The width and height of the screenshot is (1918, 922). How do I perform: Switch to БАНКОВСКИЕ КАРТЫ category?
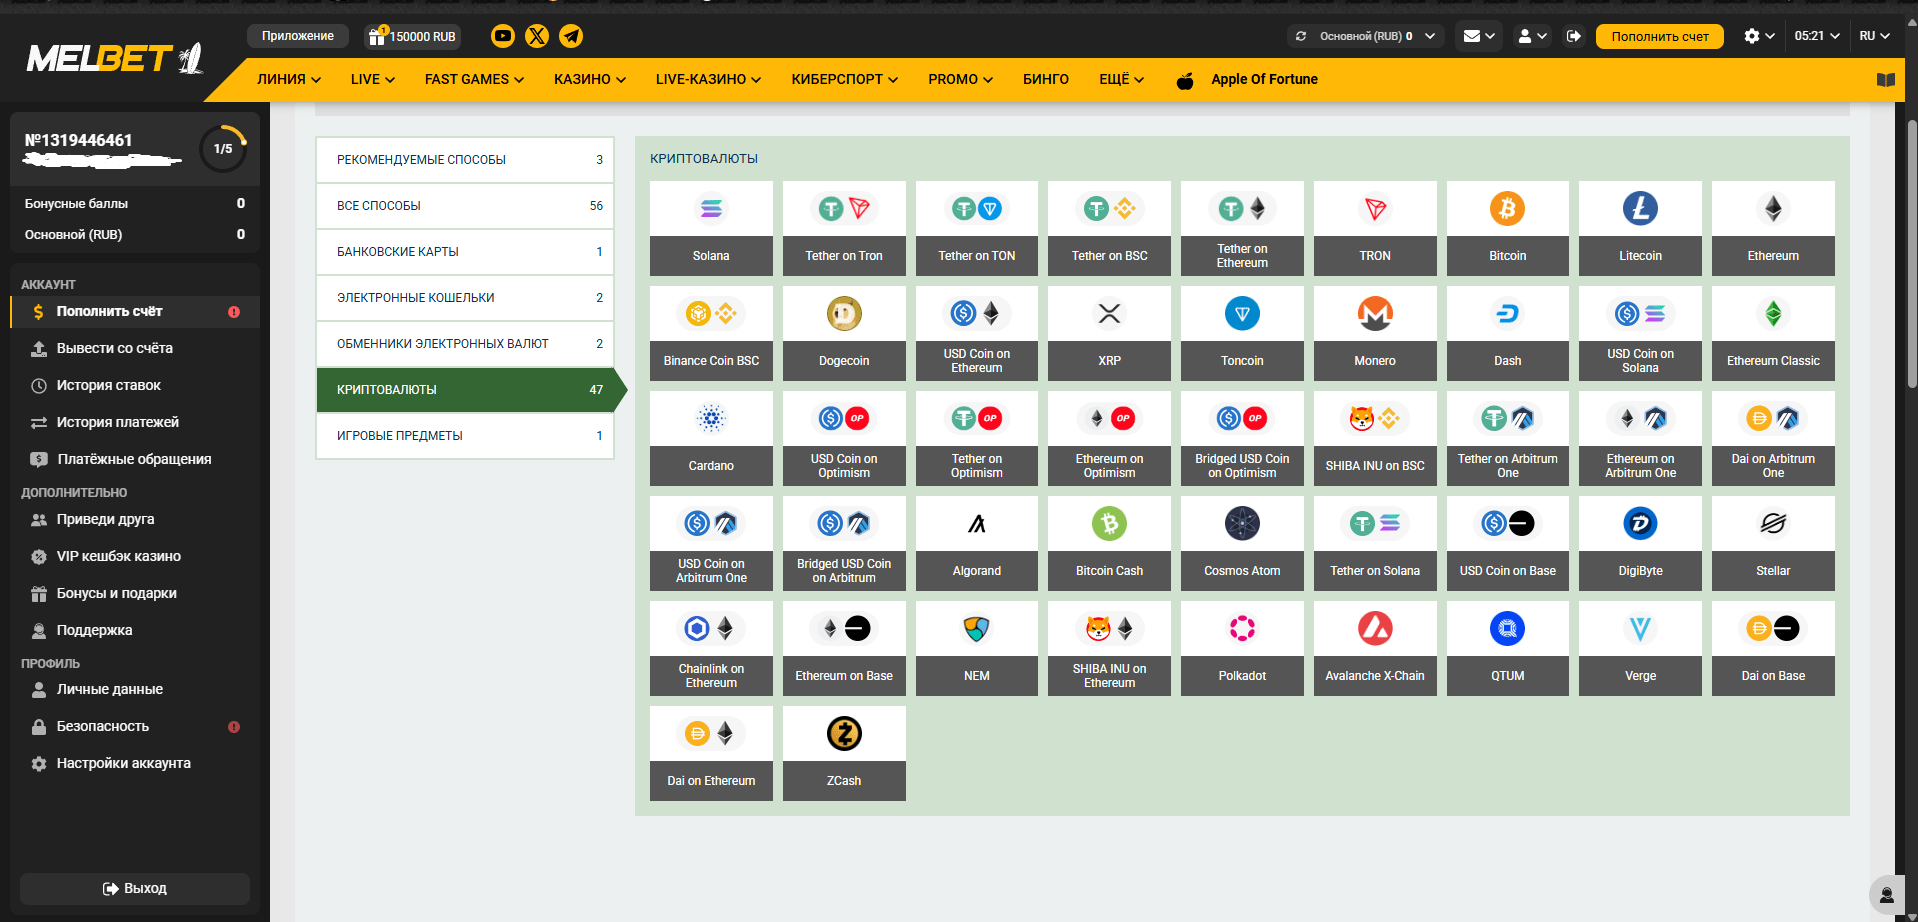pos(465,252)
